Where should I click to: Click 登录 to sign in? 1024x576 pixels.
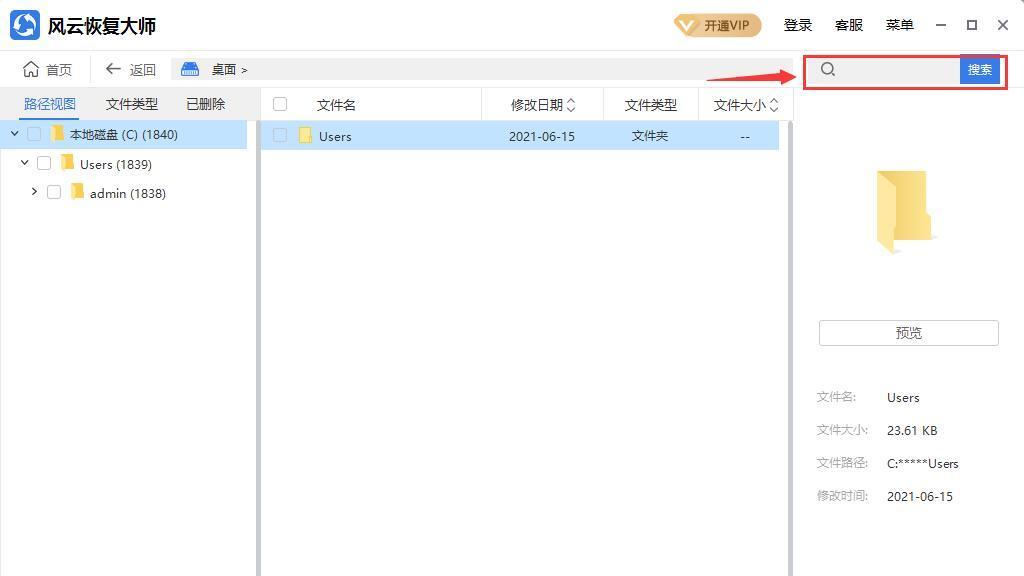pyautogui.click(x=797, y=25)
